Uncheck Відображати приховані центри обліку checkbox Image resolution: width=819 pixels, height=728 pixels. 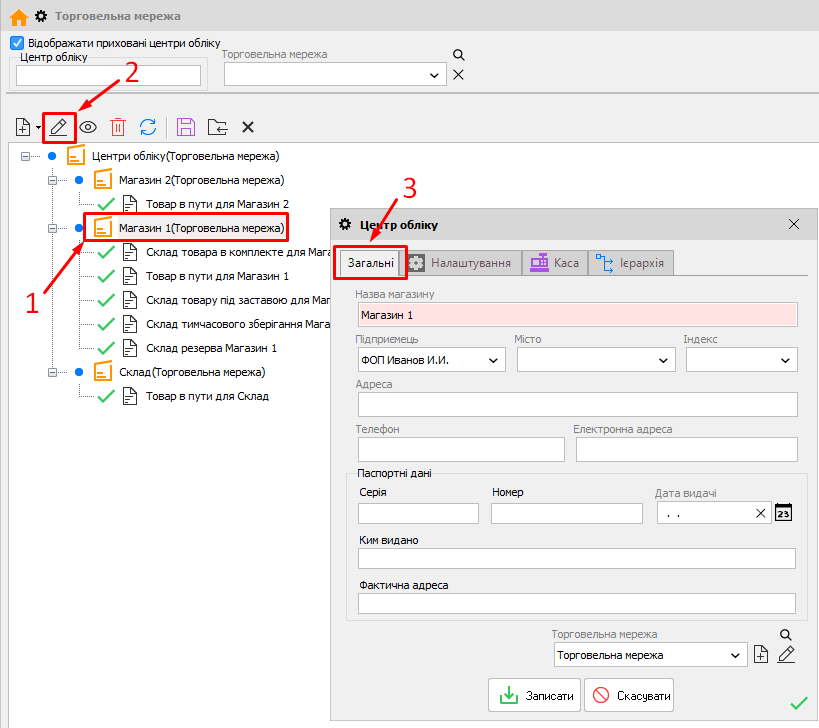[16, 43]
